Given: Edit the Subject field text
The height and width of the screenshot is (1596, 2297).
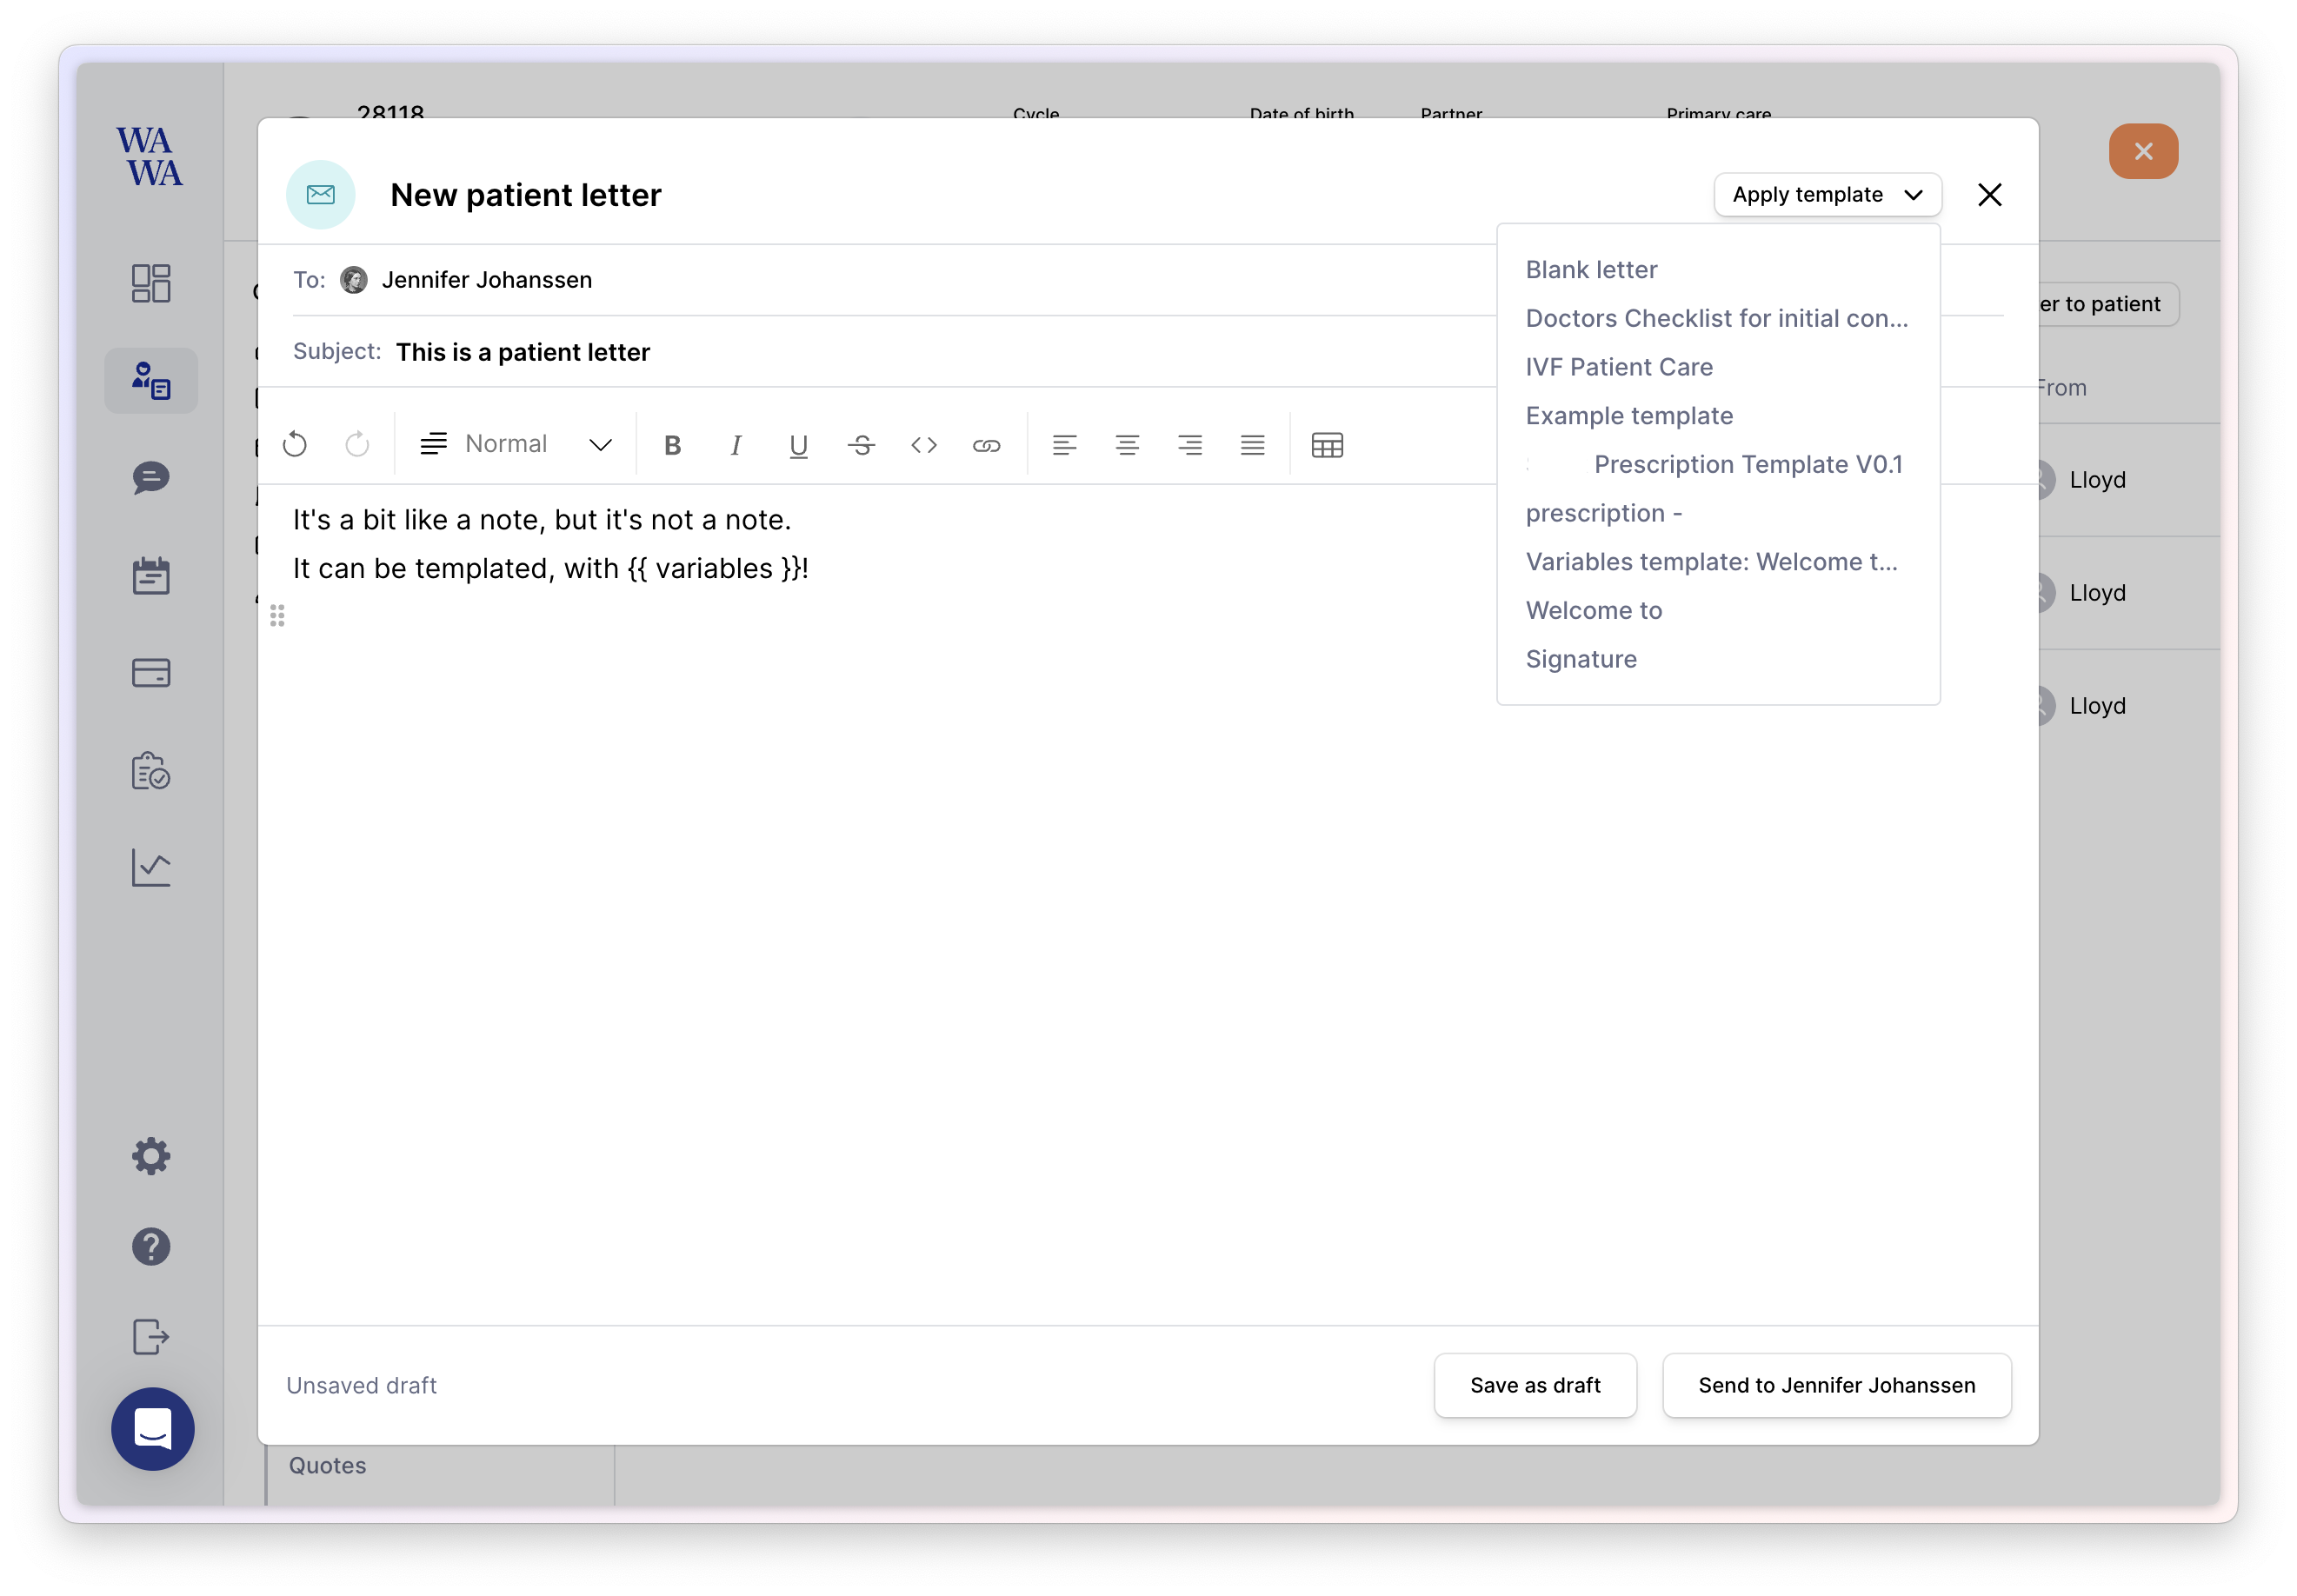Looking at the screenshot, I should pyautogui.click(x=522, y=352).
